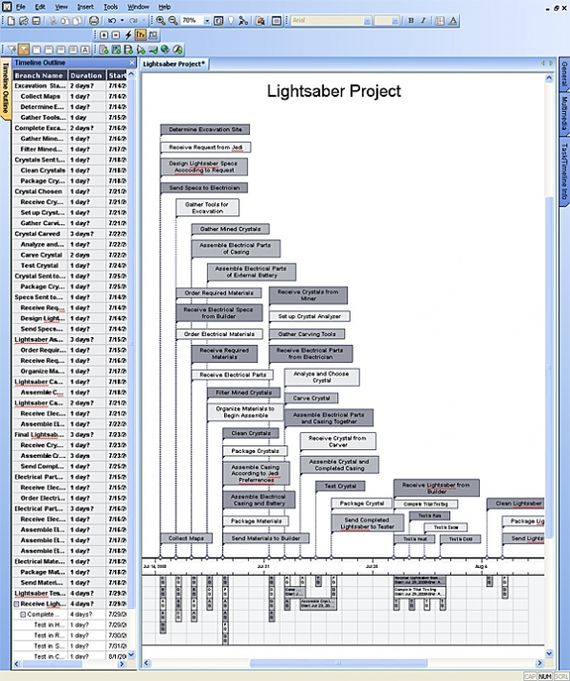This screenshot has height=681, width=570.
Task: Select the Collect Maps outline row
Action: pyautogui.click(x=70, y=96)
